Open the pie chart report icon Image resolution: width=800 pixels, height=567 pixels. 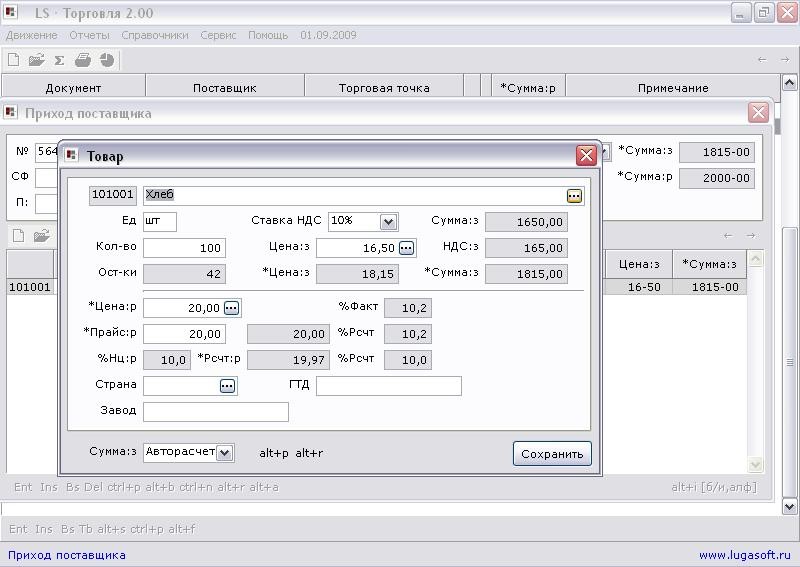click(x=107, y=60)
